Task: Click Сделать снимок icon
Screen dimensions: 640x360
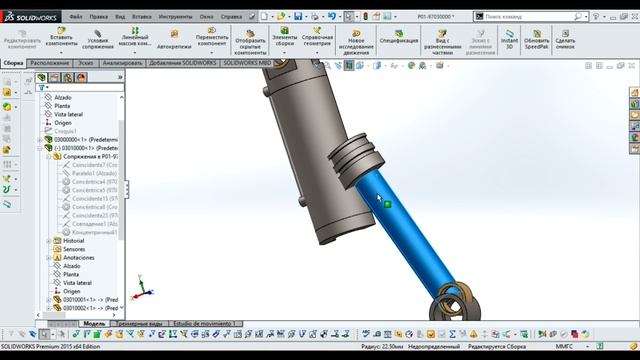Action: coord(565,39)
